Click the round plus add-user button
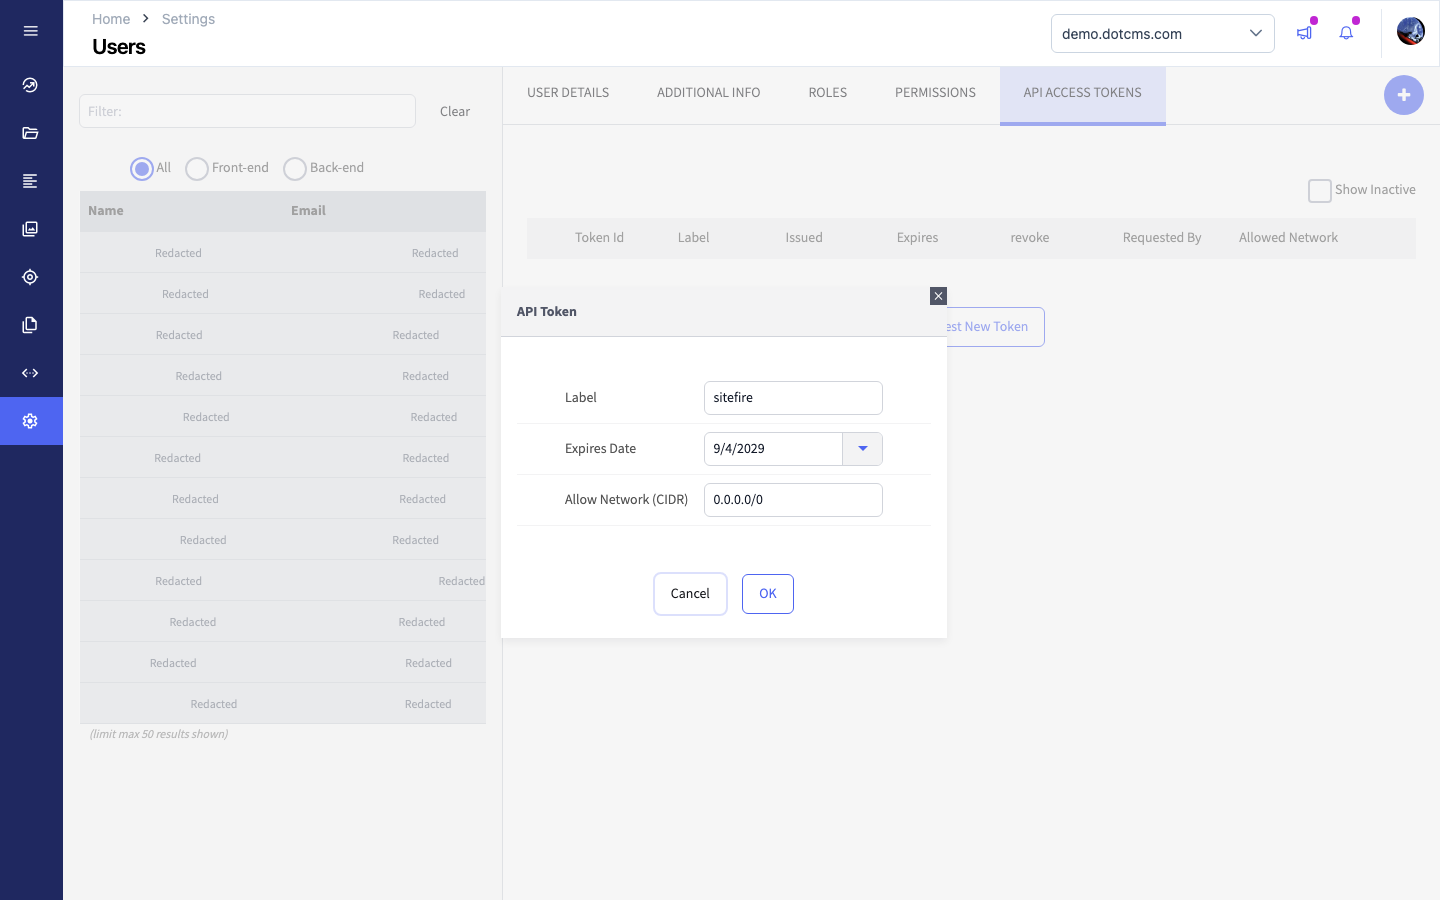Viewport: 1440px width, 900px height. coord(1404,95)
